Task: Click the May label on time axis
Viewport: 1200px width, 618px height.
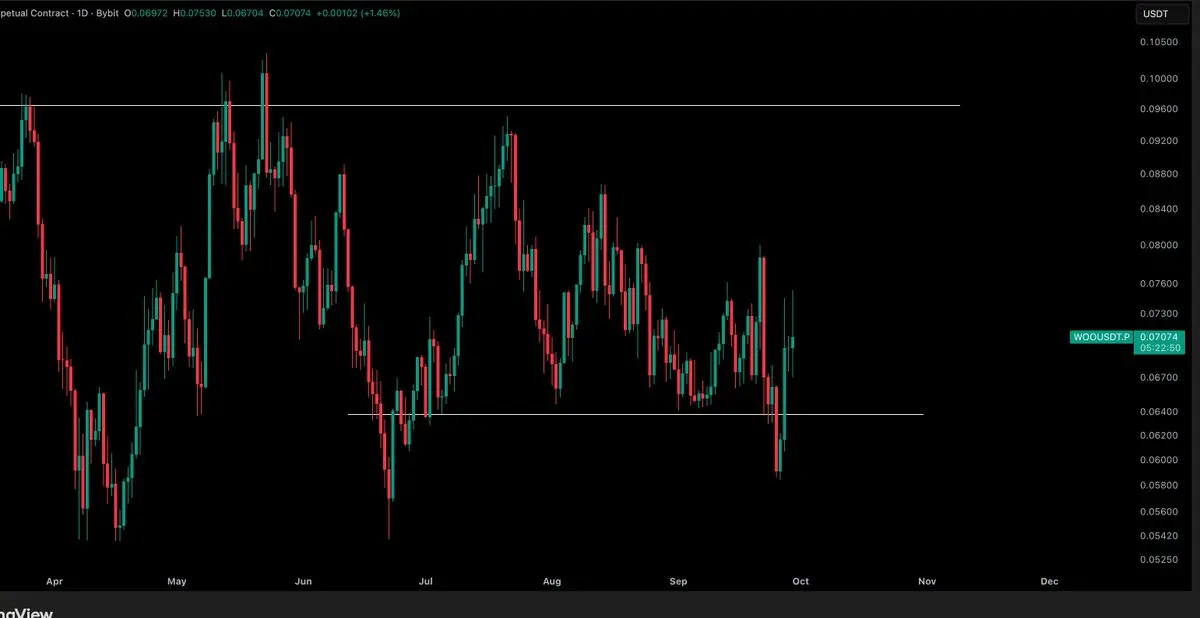Action: click(177, 581)
